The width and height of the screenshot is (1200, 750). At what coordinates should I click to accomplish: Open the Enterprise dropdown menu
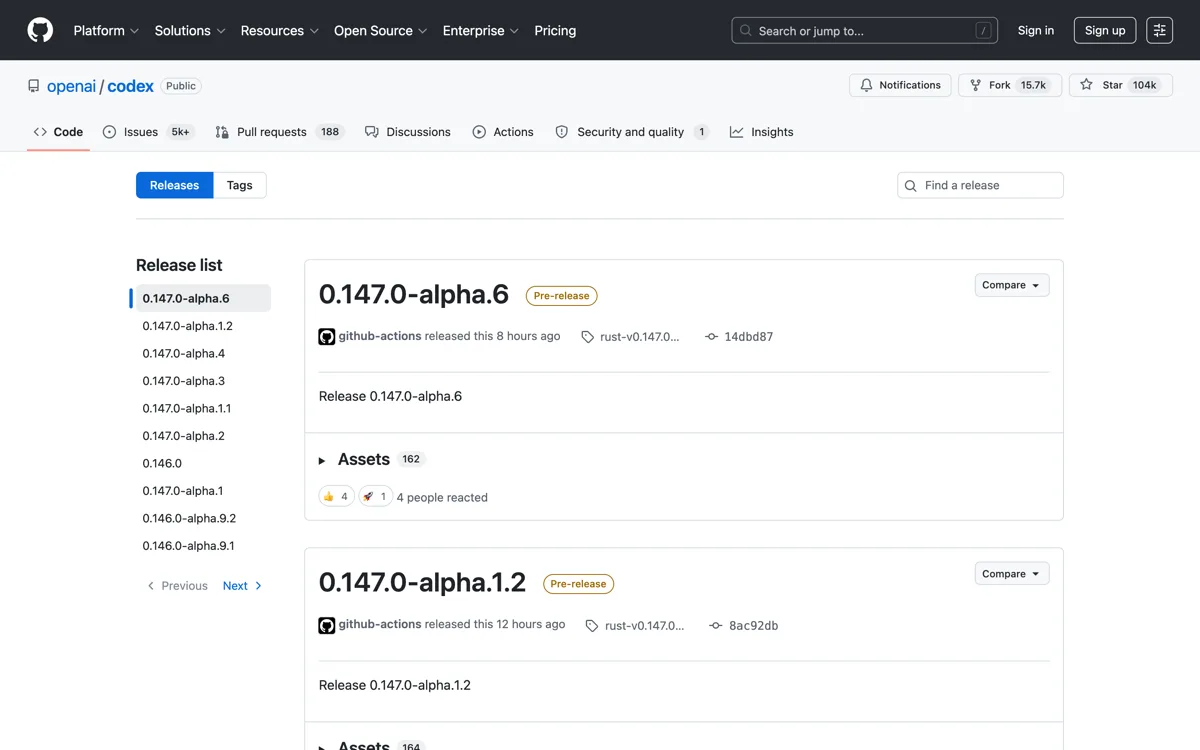(480, 31)
